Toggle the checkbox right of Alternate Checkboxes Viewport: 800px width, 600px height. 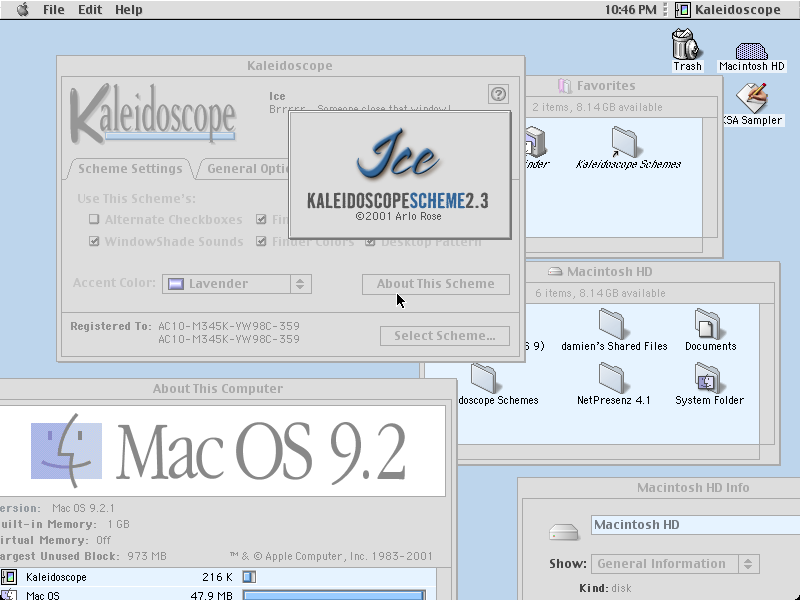[261, 219]
